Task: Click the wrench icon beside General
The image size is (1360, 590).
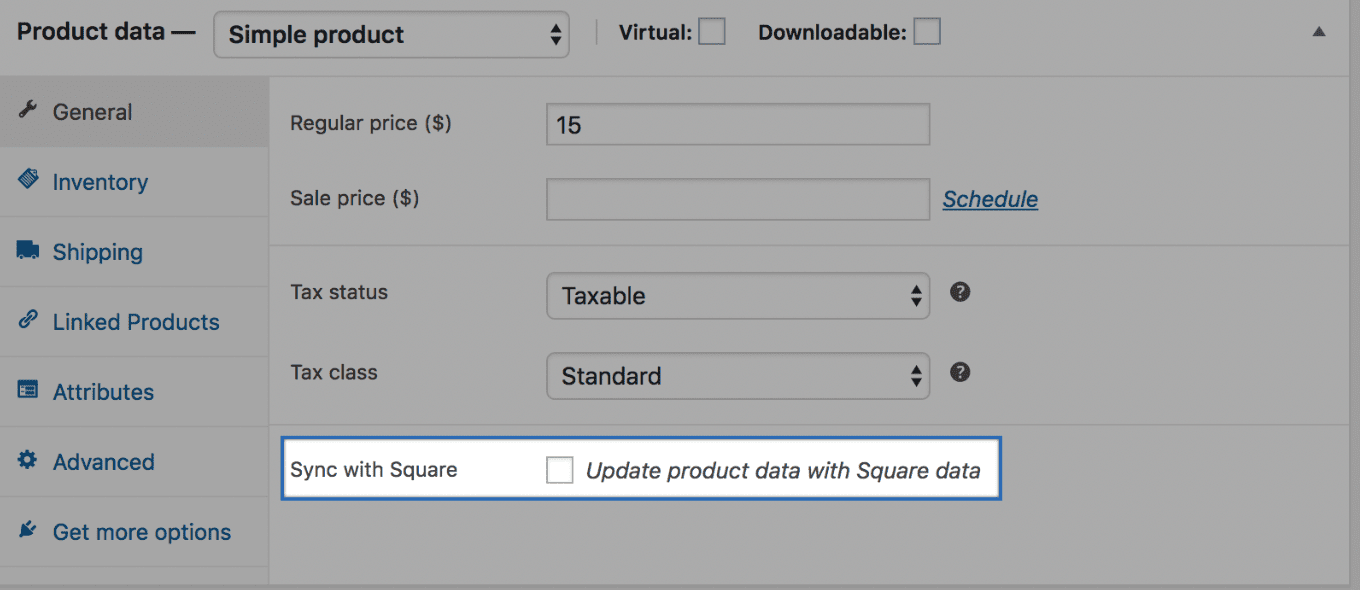Action: [x=28, y=110]
